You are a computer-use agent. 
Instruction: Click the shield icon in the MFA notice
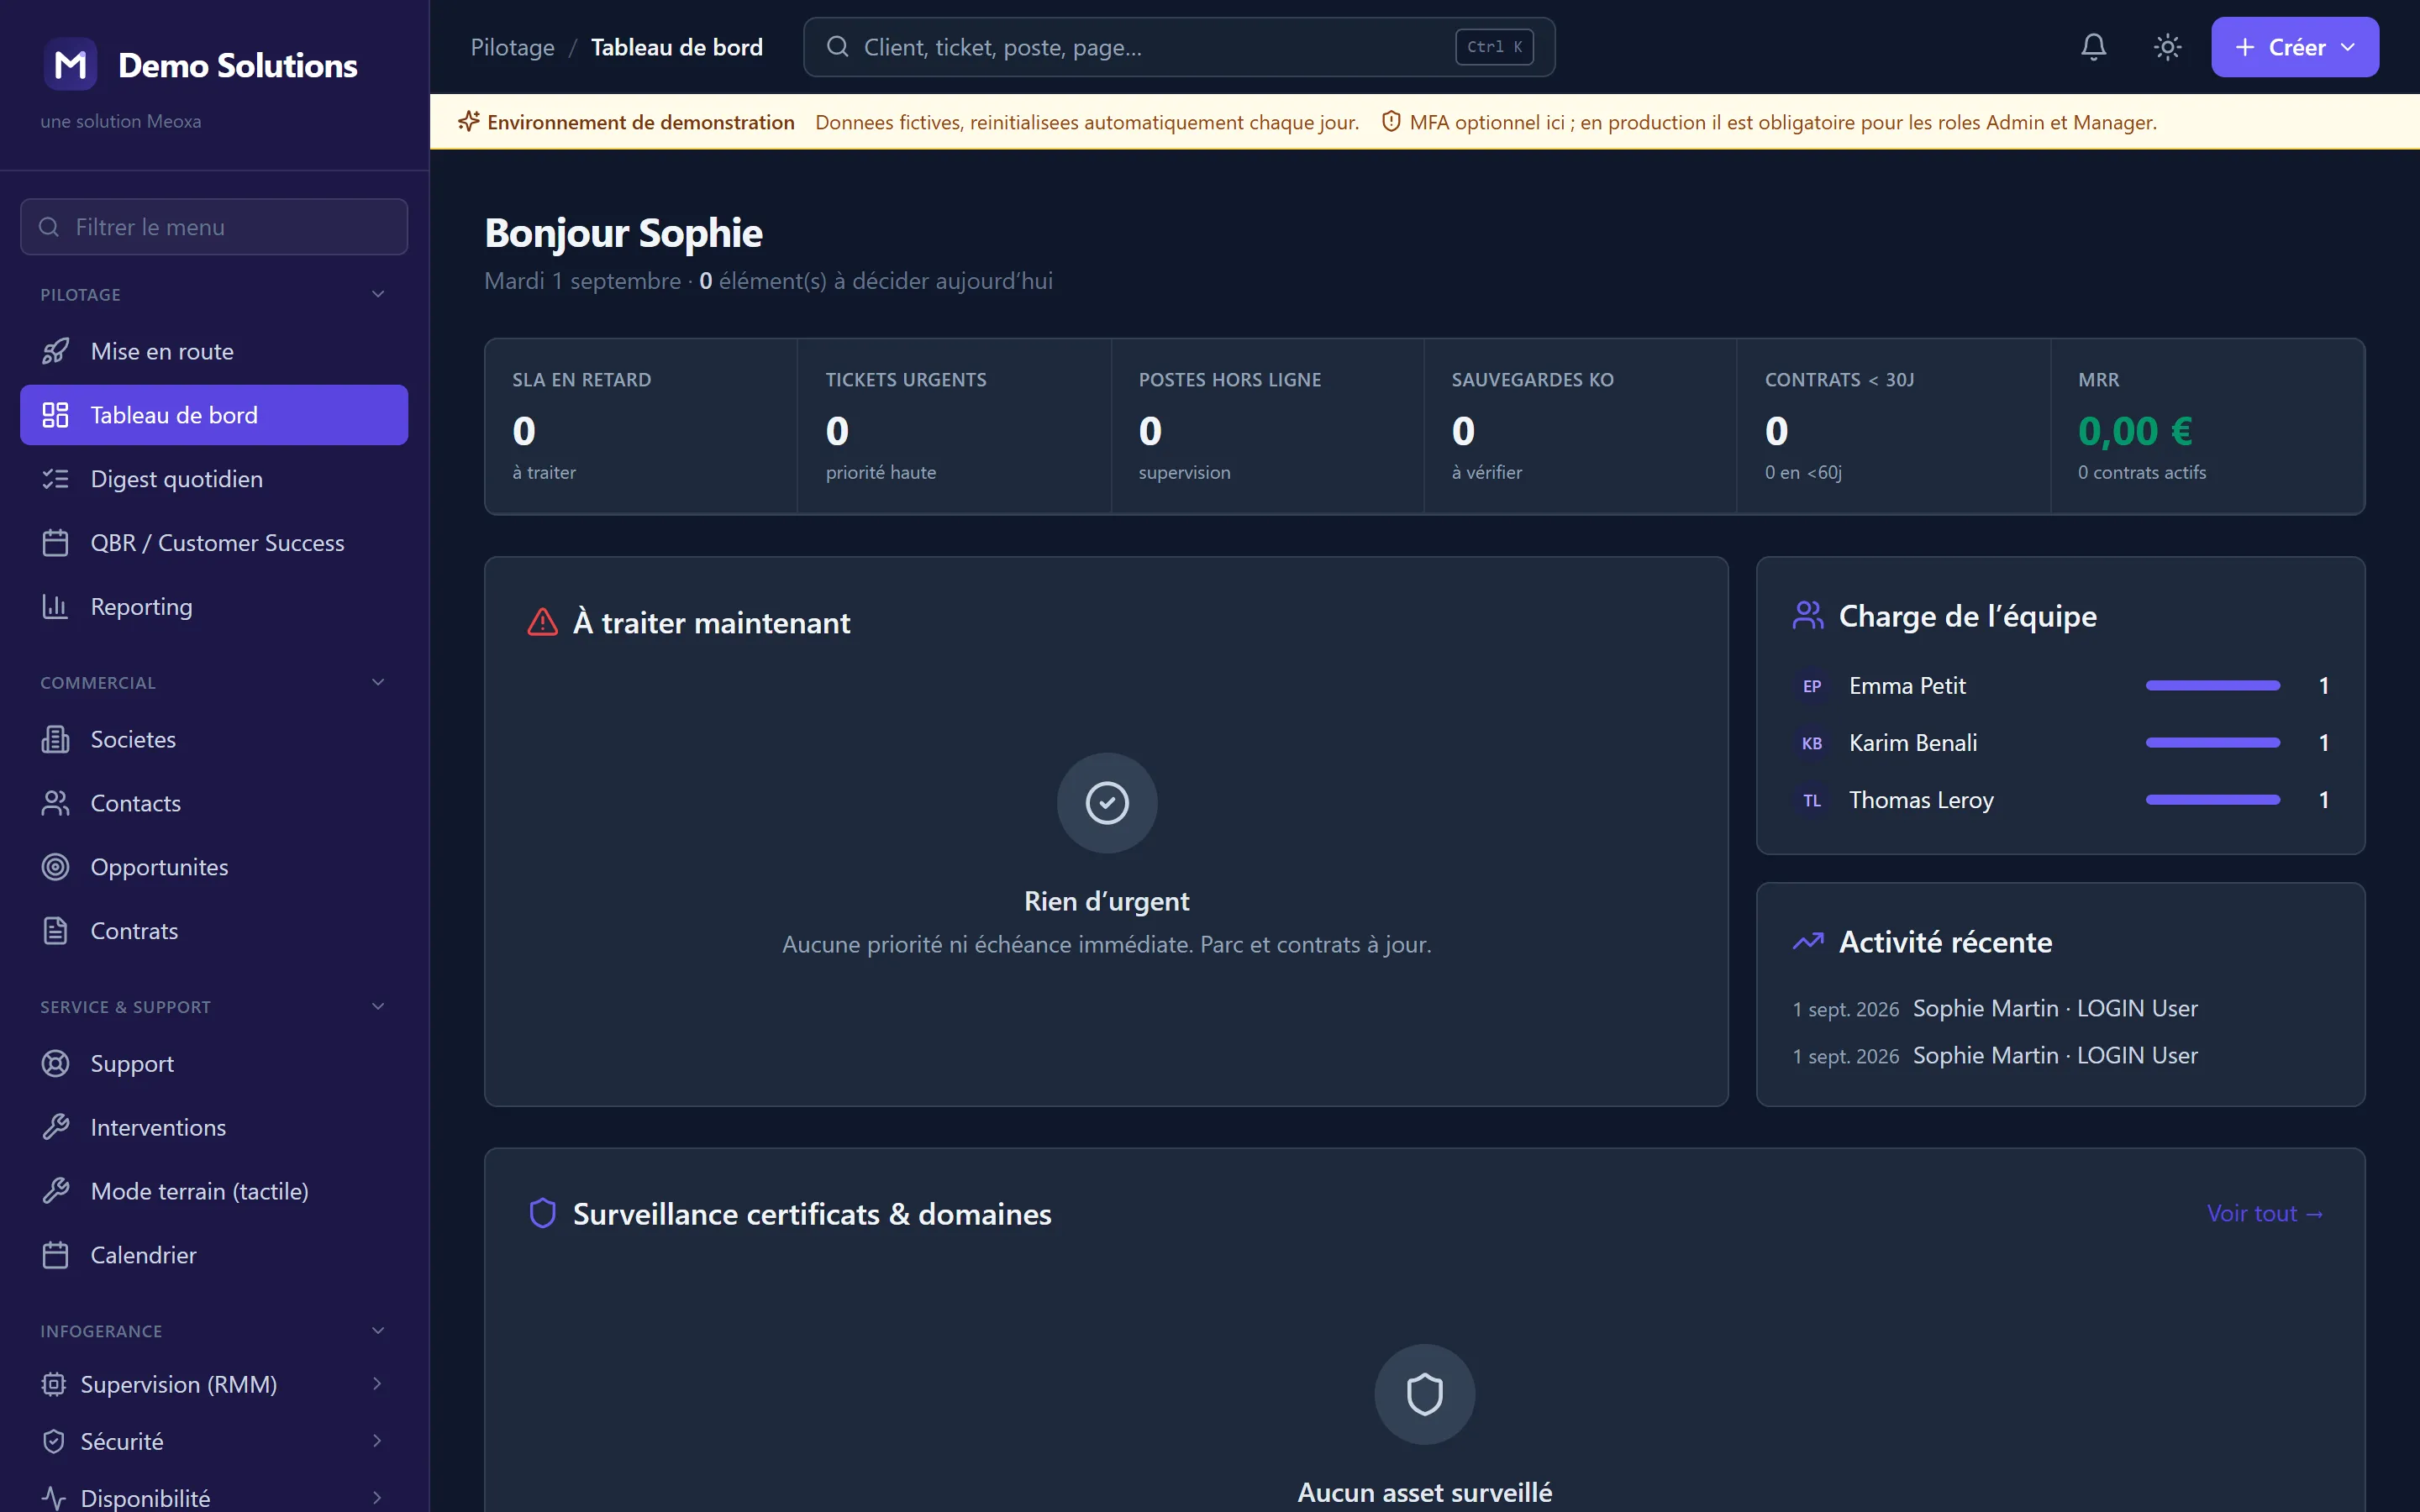click(x=1391, y=122)
